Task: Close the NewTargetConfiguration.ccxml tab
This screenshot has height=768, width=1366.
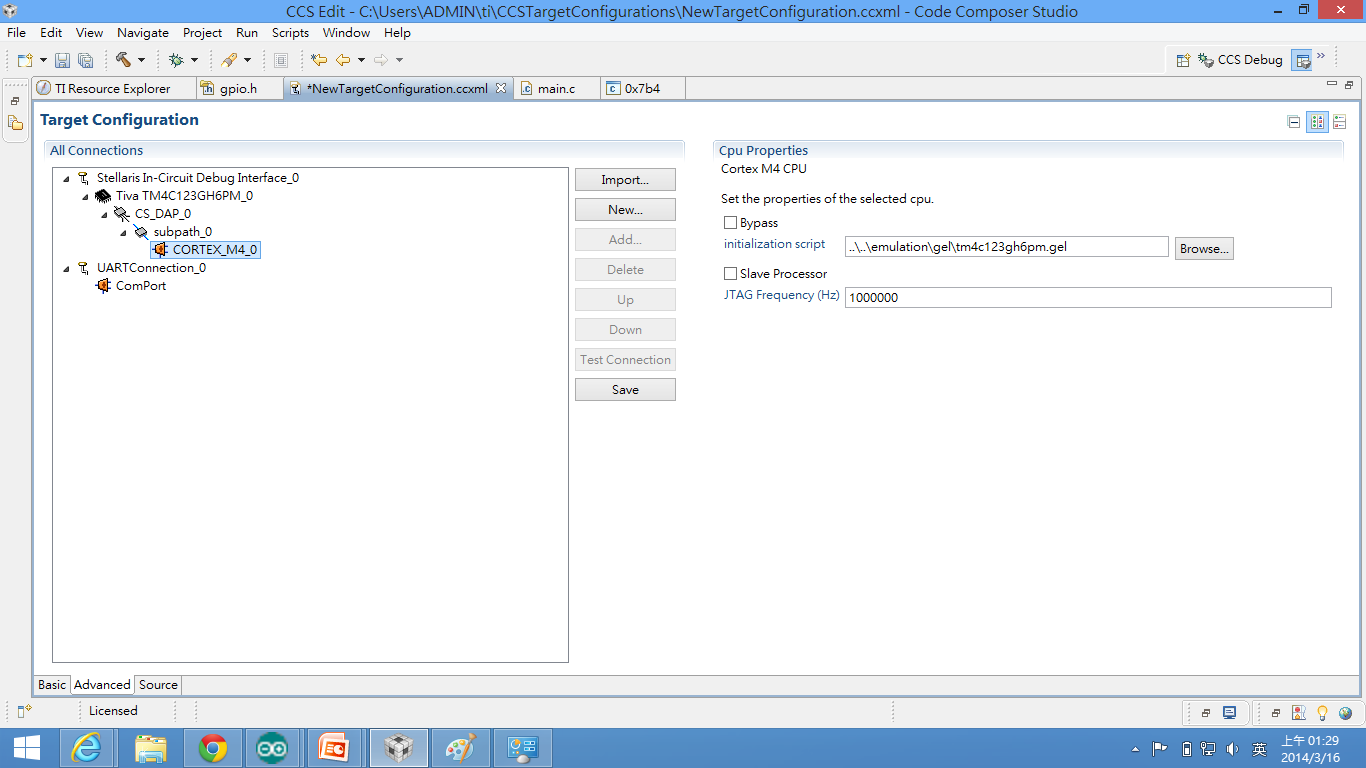Action: point(501,88)
